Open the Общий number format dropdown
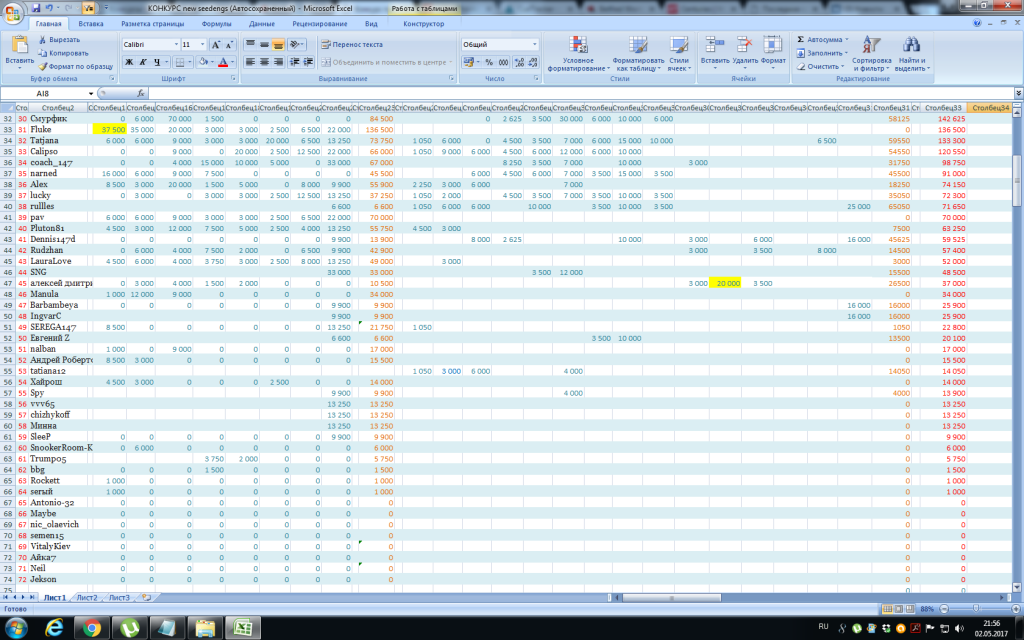The height and width of the screenshot is (640, 1024). [534, 44]
